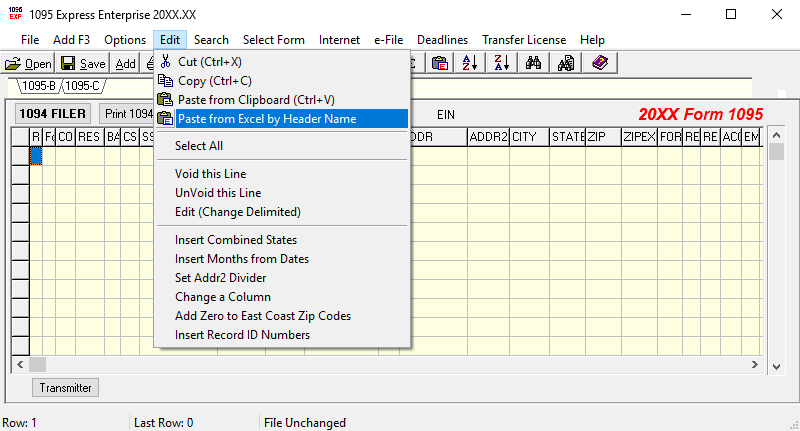Click the vertical scrollbar up arrow
800x431 pixels.
[776, 135]
